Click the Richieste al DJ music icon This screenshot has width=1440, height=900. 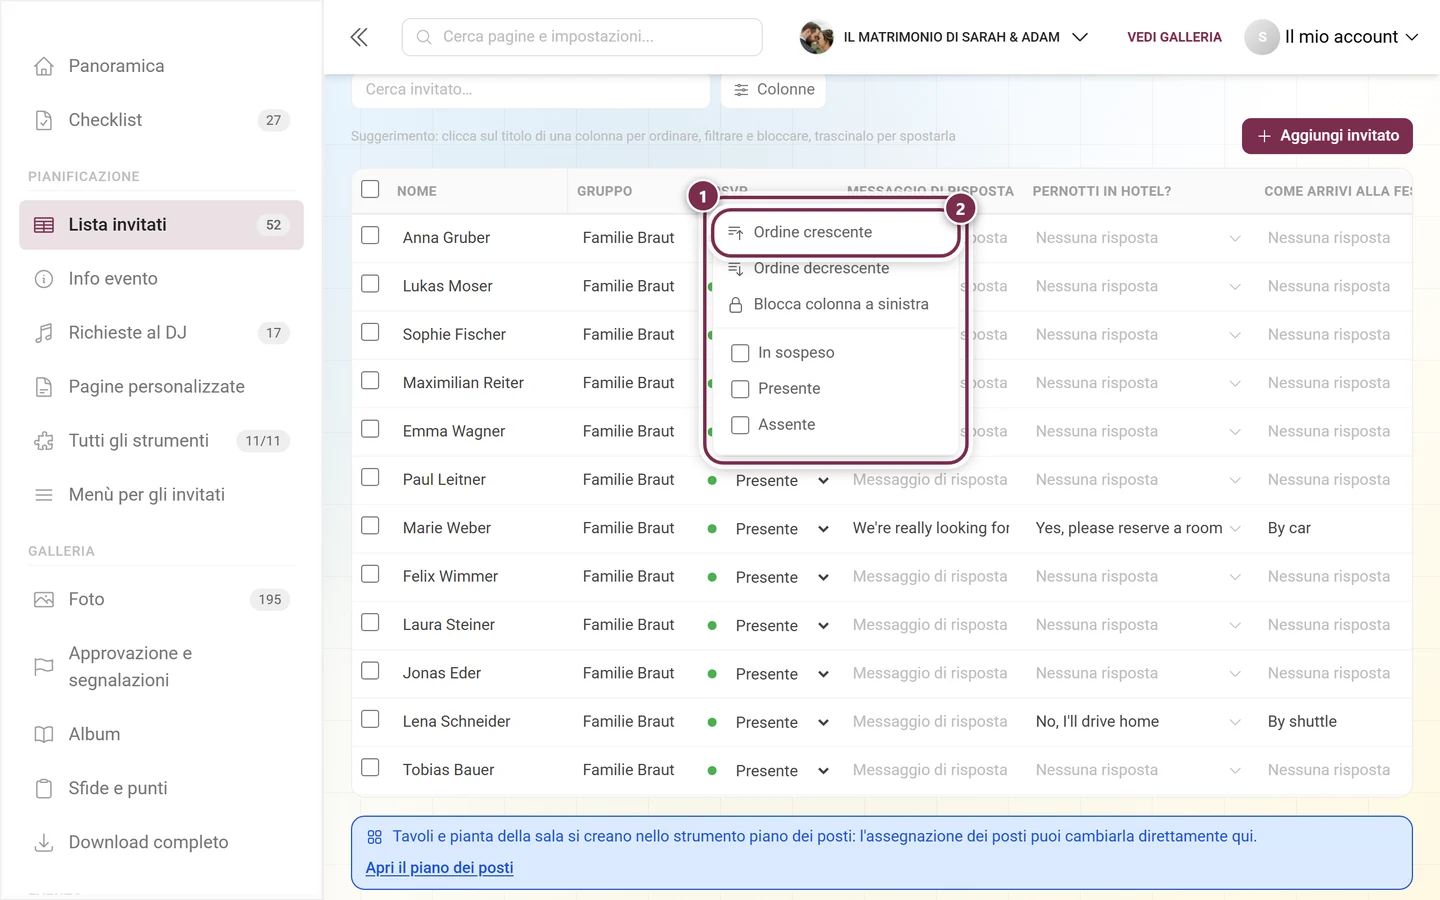click(x=44, y=333)
